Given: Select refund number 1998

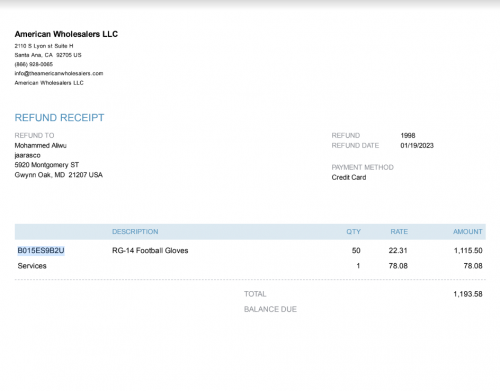Looking at the screenshot, I should pyautogui.click(x=408, y=135).
